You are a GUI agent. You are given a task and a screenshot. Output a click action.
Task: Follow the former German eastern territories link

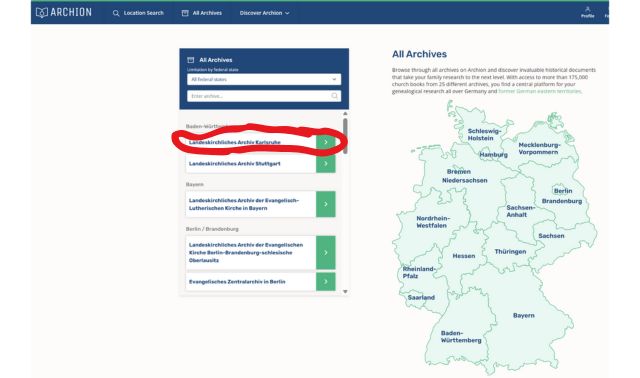pyautogui.click(x=540, y=91)
